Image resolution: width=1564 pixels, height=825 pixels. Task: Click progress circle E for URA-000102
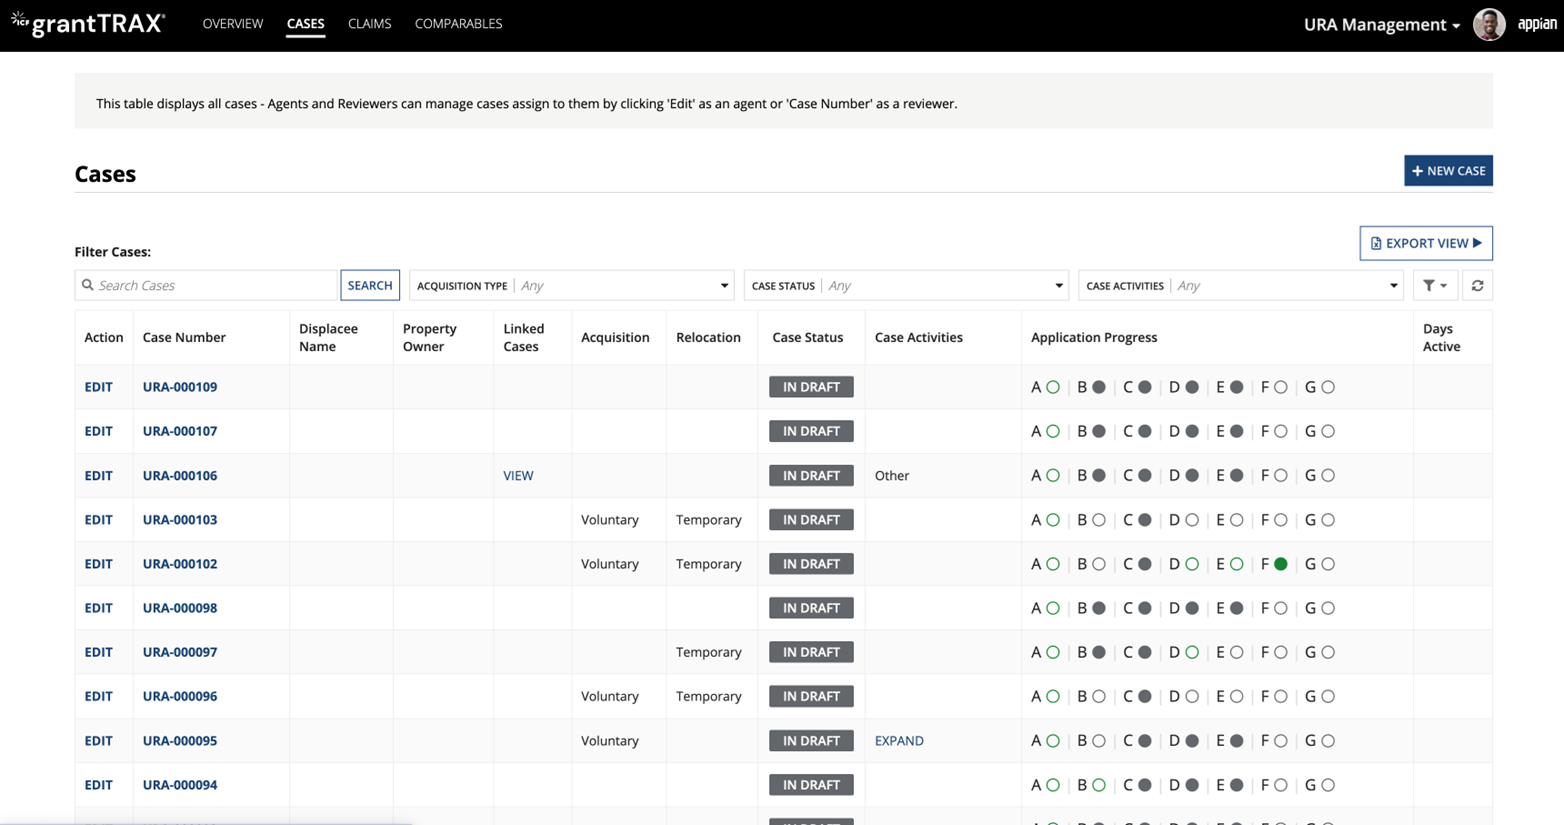1237,564
